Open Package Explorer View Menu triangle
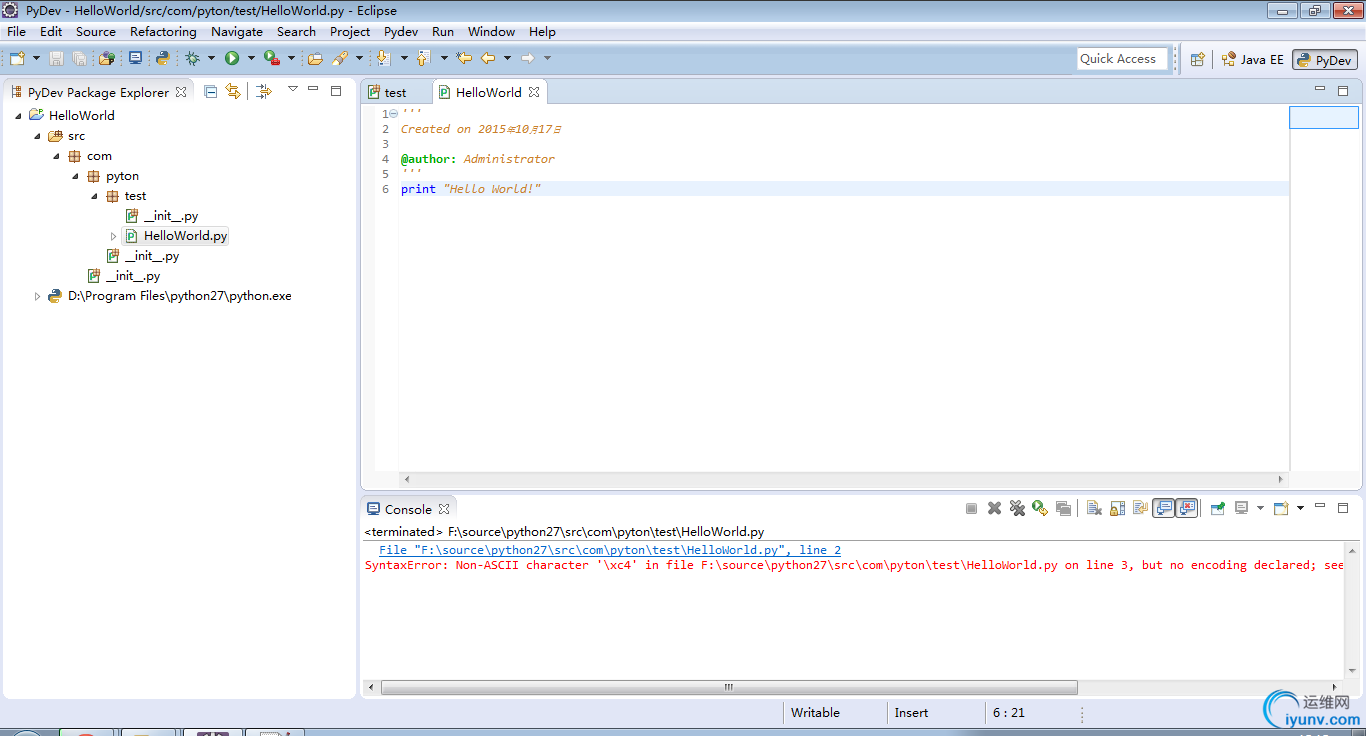1366x736 pixels. click(x=293, y=90)
